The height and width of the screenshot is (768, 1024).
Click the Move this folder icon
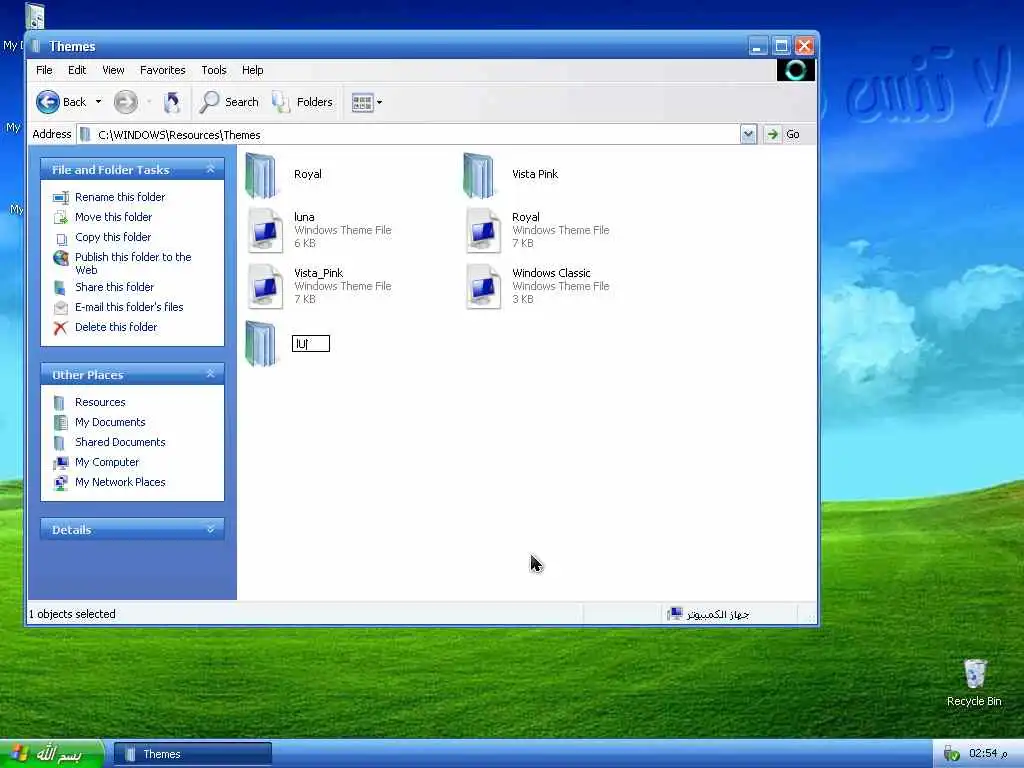[61, 217]
